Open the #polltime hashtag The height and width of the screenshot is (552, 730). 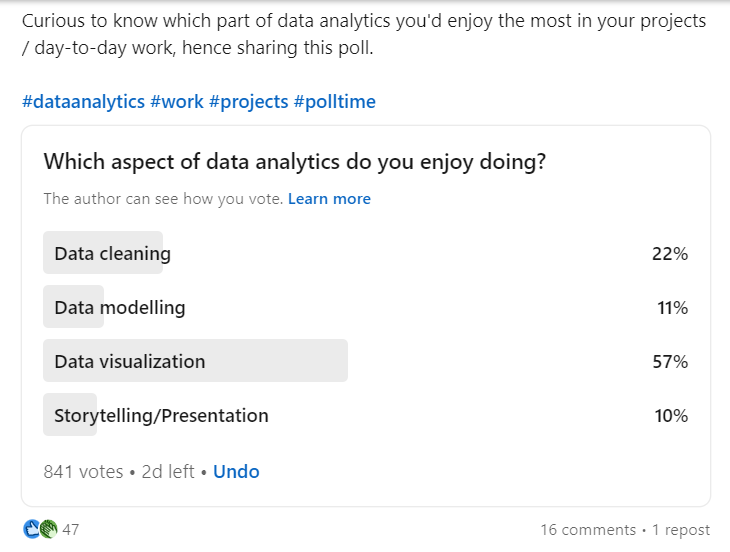[x=334, y=102]
